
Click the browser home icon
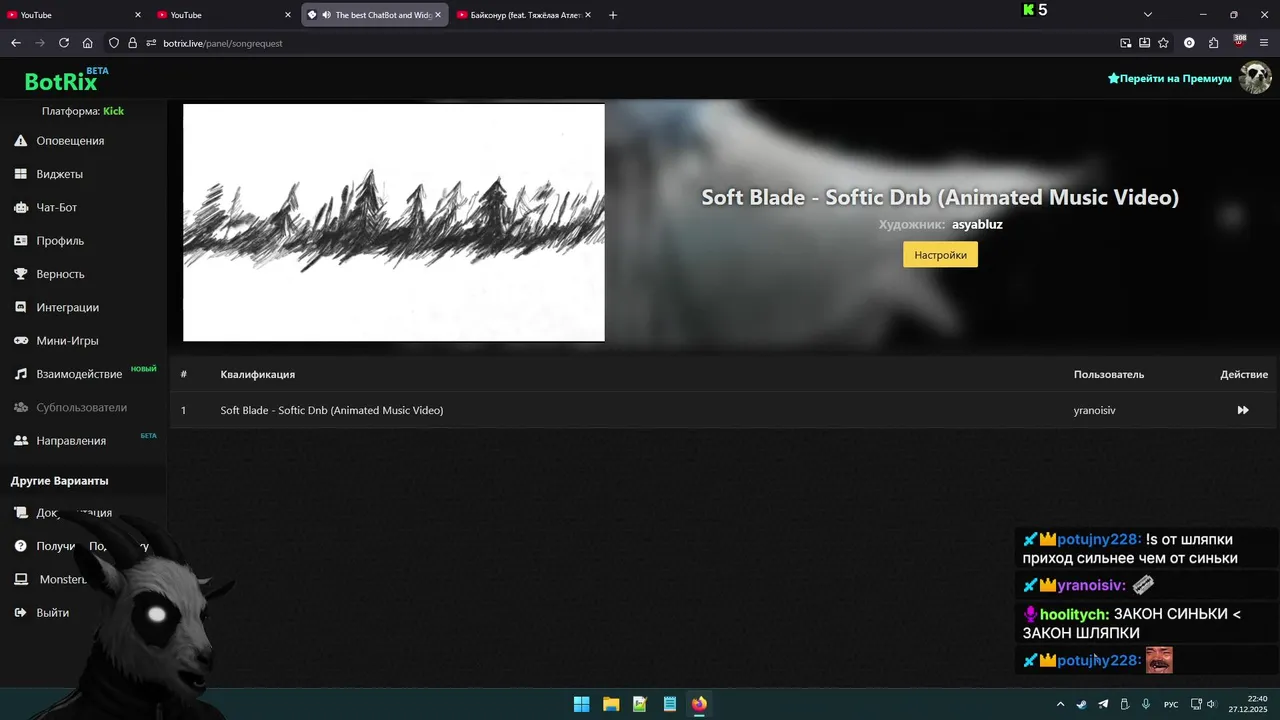pyautogui.click(x=88, y=43)
